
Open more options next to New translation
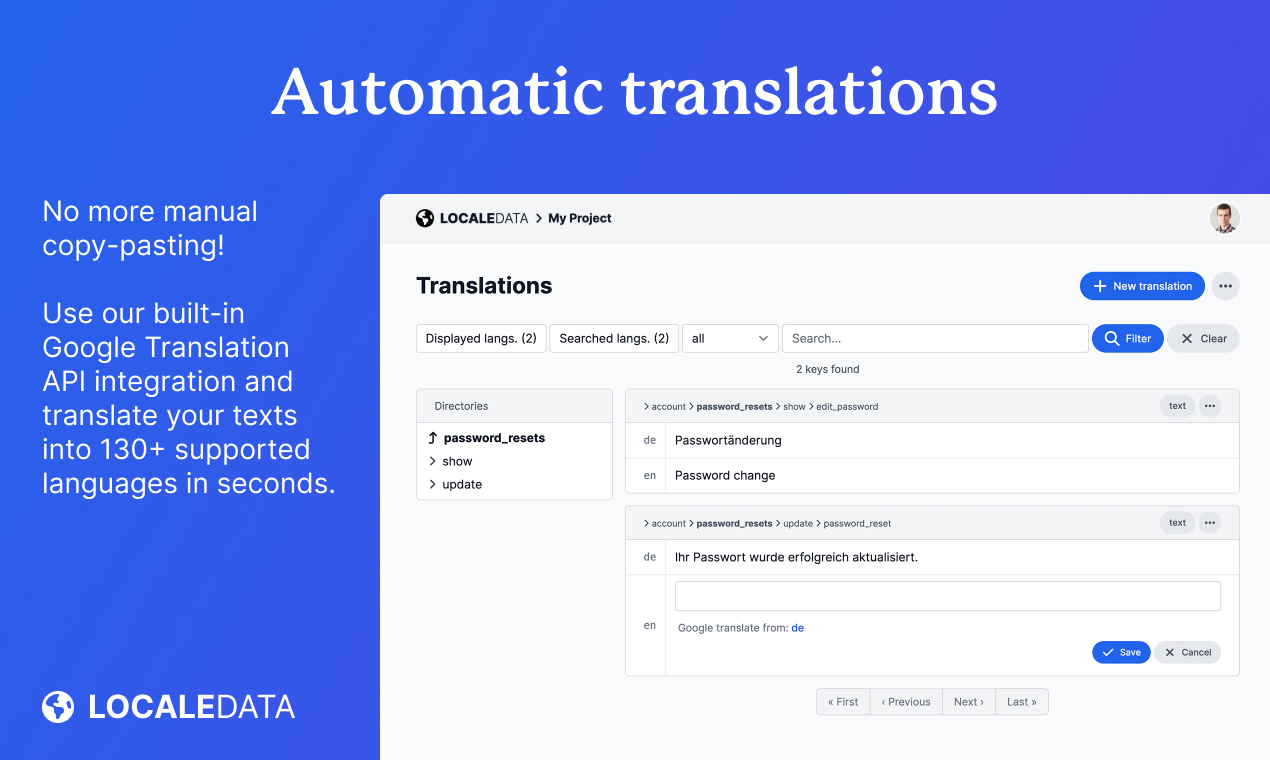pyautogui.click(x=1226, y=286)
